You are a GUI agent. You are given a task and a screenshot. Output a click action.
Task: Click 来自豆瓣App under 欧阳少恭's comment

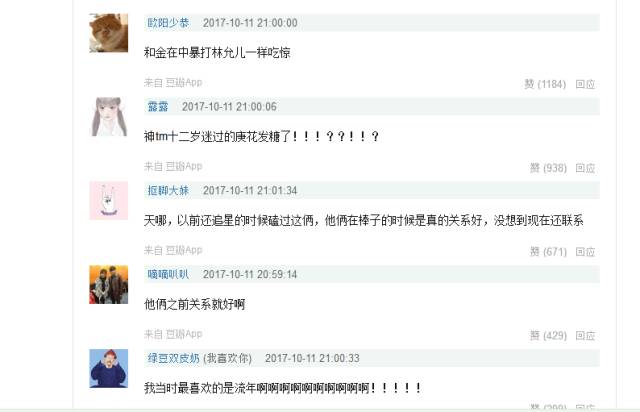(173, 82)
